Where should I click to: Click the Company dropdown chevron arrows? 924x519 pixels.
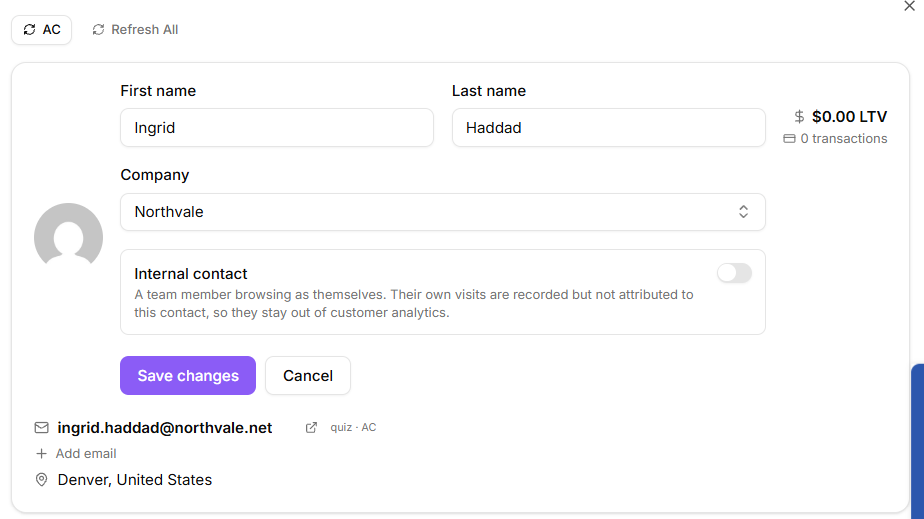pyautogui.click(x=744, y=211)
